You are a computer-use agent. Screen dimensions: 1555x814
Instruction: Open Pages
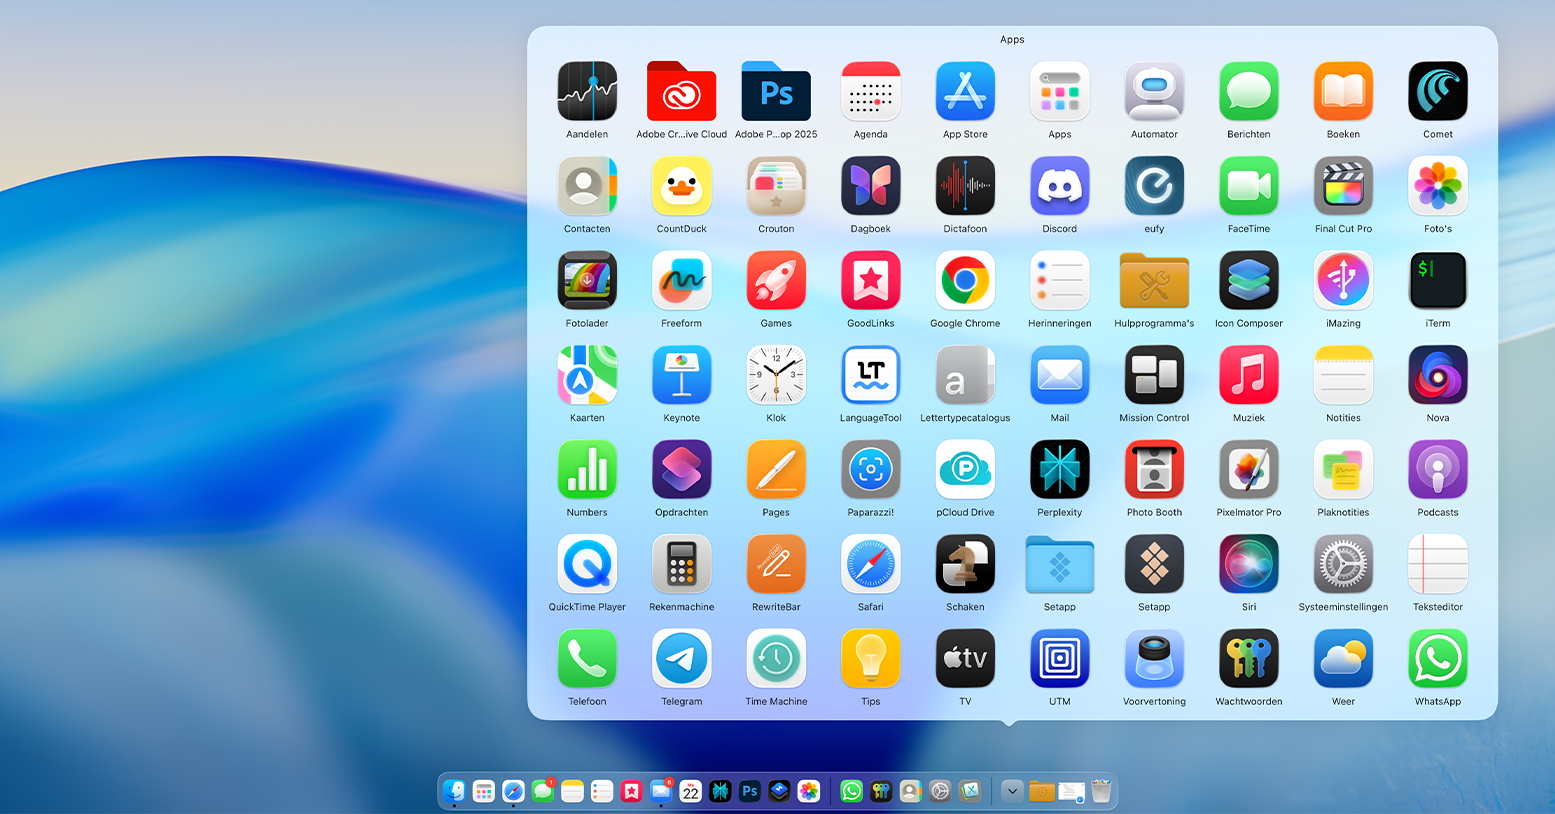pyautogui.click(x=776, y=469)
